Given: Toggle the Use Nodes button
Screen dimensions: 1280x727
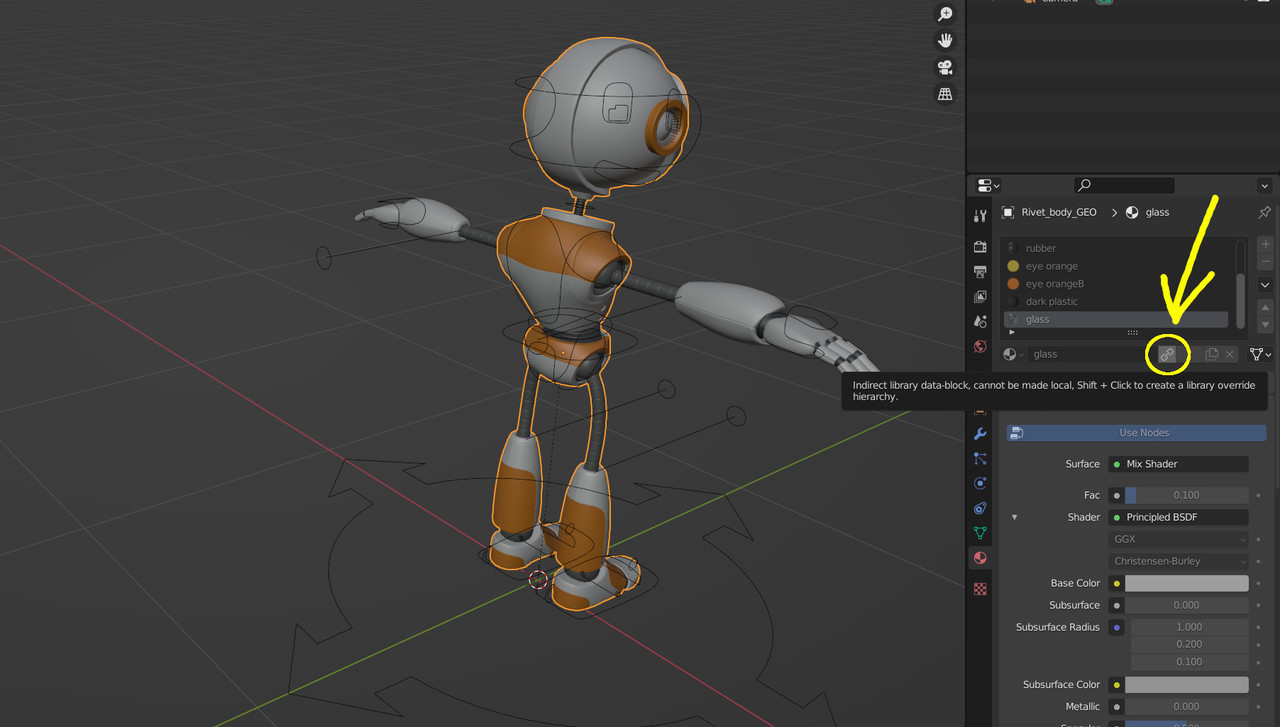Looking at the screenshot, I should click(x=1136, y=433).
